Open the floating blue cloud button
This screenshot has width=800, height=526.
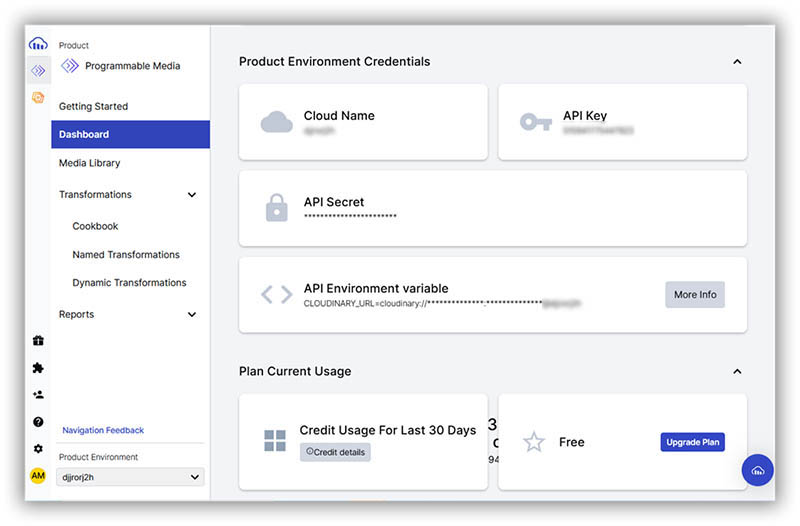pyautogui.click(x=757, y=470)
